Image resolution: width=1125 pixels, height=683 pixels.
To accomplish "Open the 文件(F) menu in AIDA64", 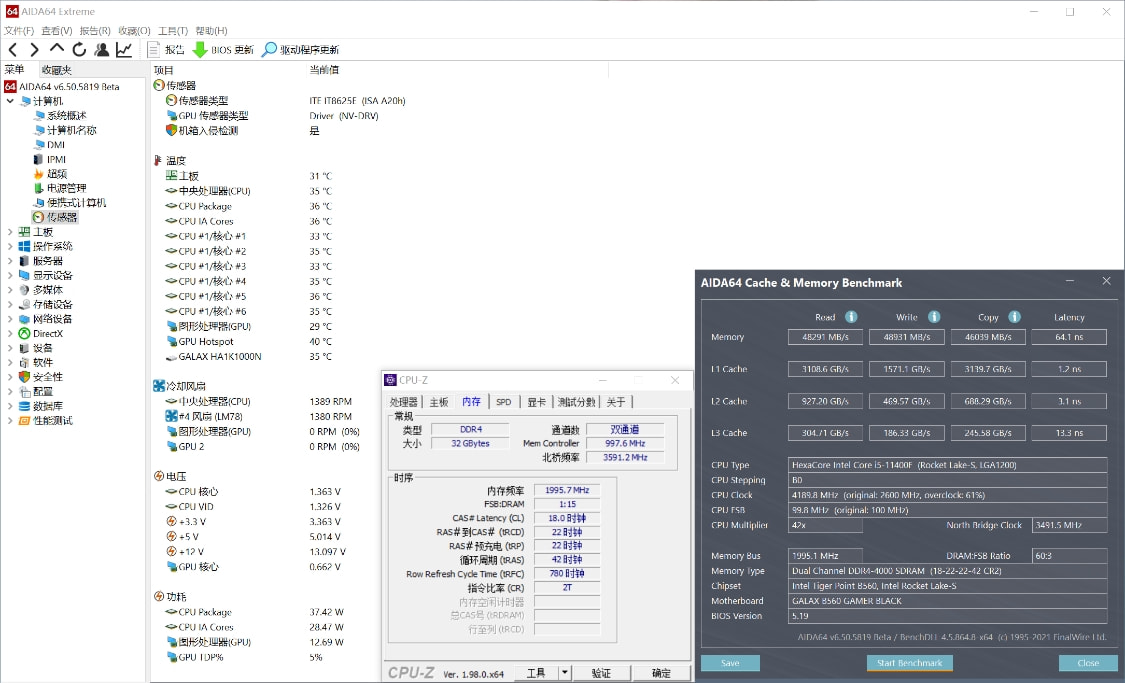I will [x=20, y=30].
